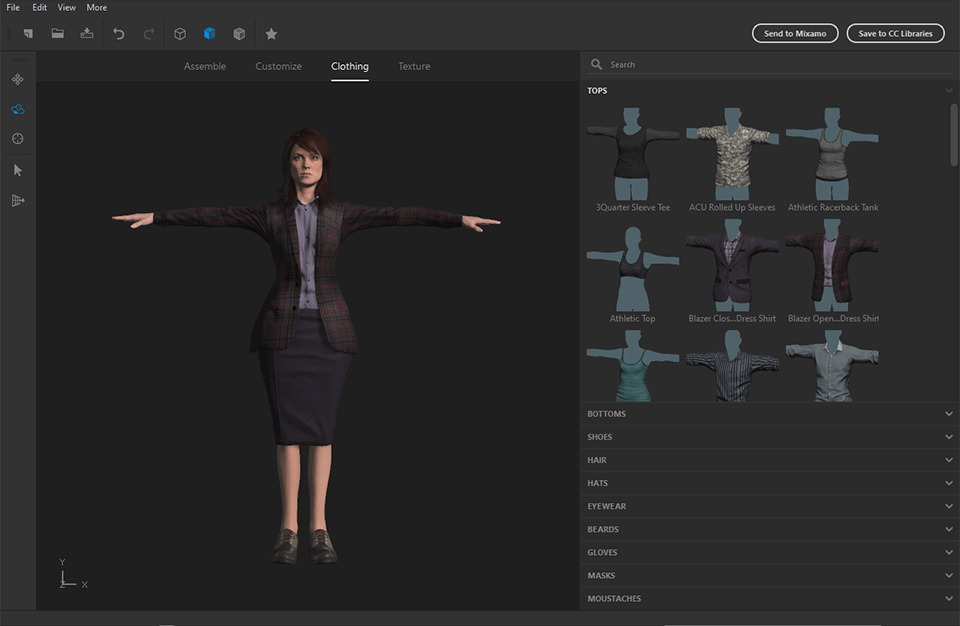This screenshot has height=626, width=960.
Task: Select the camera pan tool
Action: tap(17, 79)
